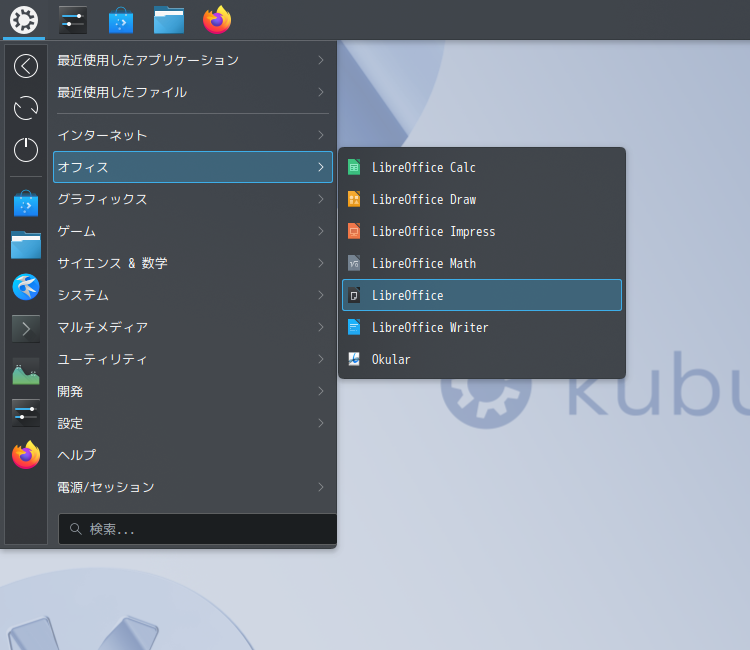
Task: Open the オフィス category
Action: [193, 167]
